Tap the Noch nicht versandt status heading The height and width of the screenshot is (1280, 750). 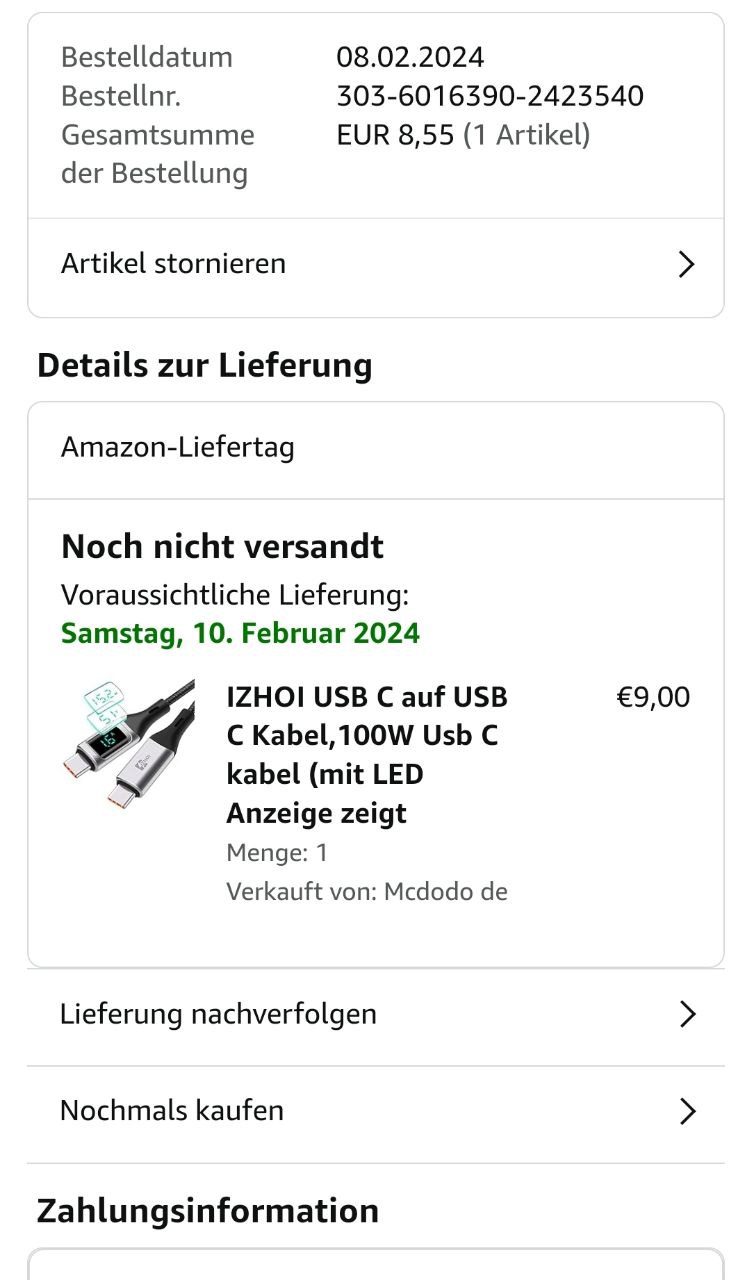point(223,547)
